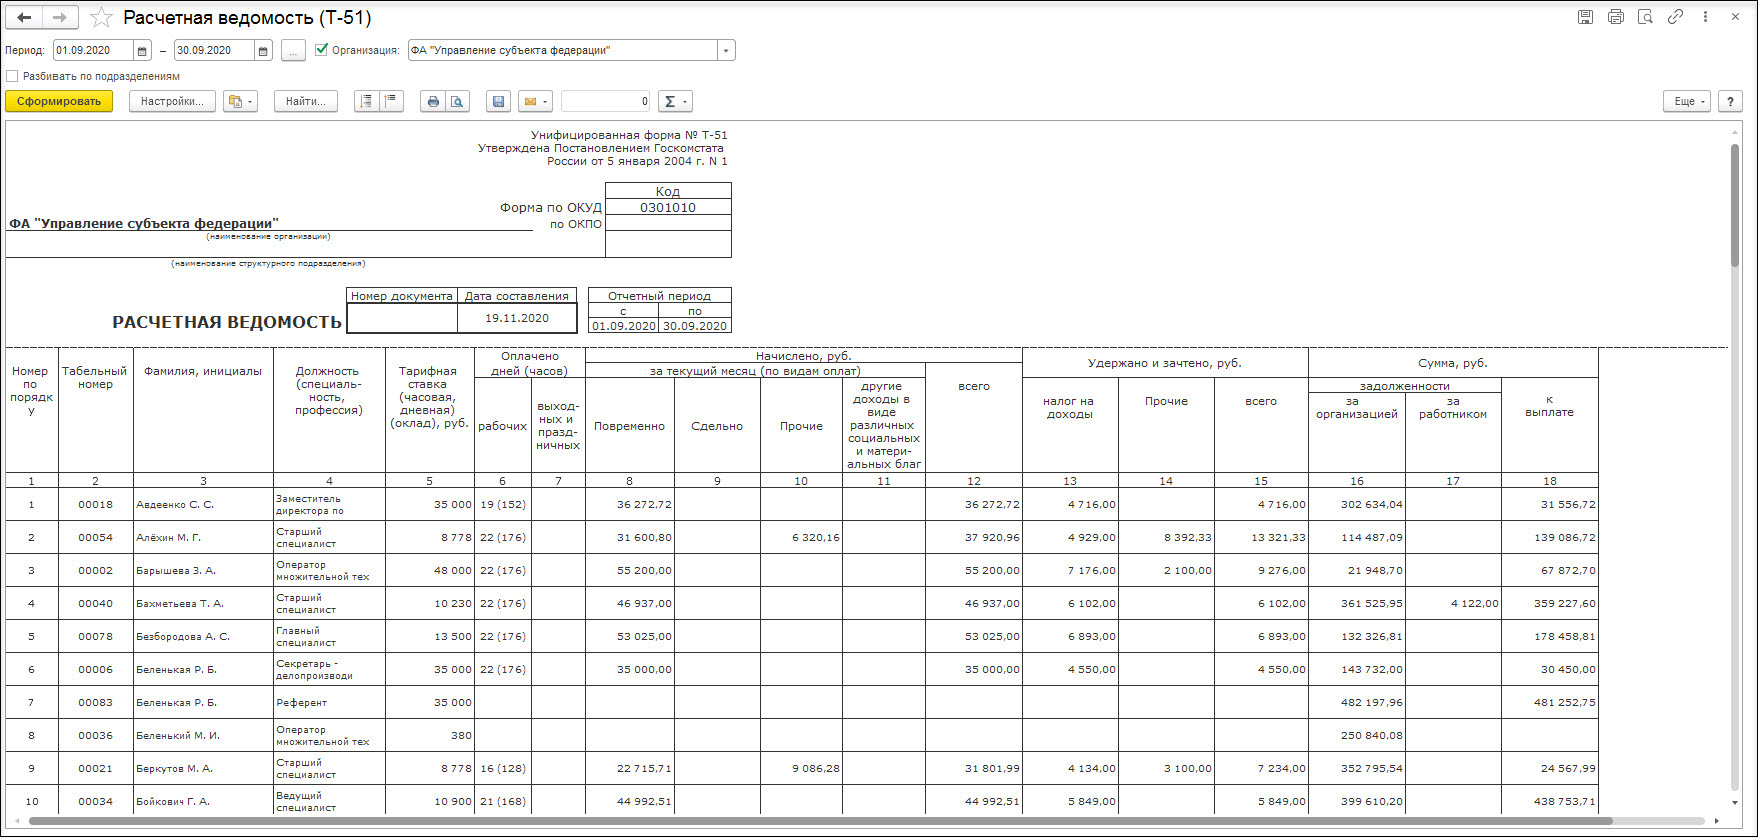Click the РАСЧЕТНАЯ ВЕДОМОСТЬ heading

point(227,322)
